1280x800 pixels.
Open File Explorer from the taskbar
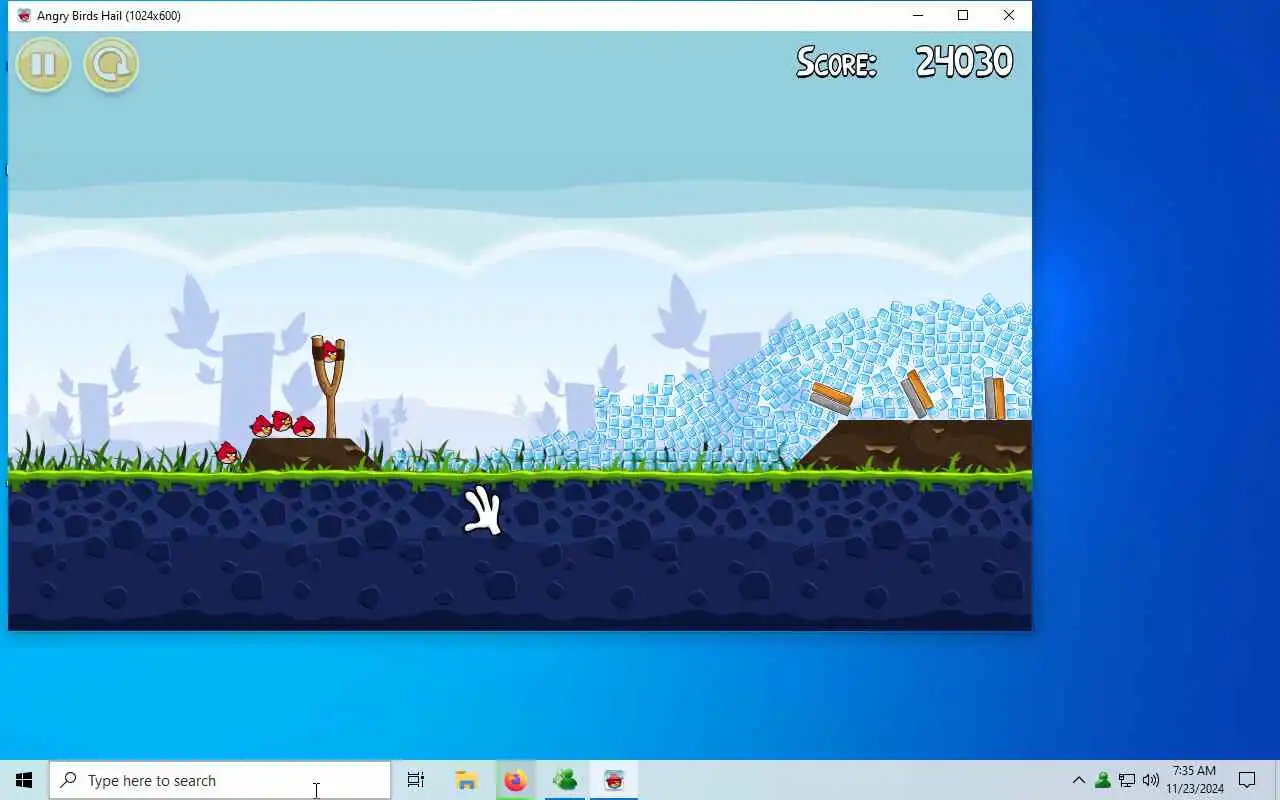[466, 780]
